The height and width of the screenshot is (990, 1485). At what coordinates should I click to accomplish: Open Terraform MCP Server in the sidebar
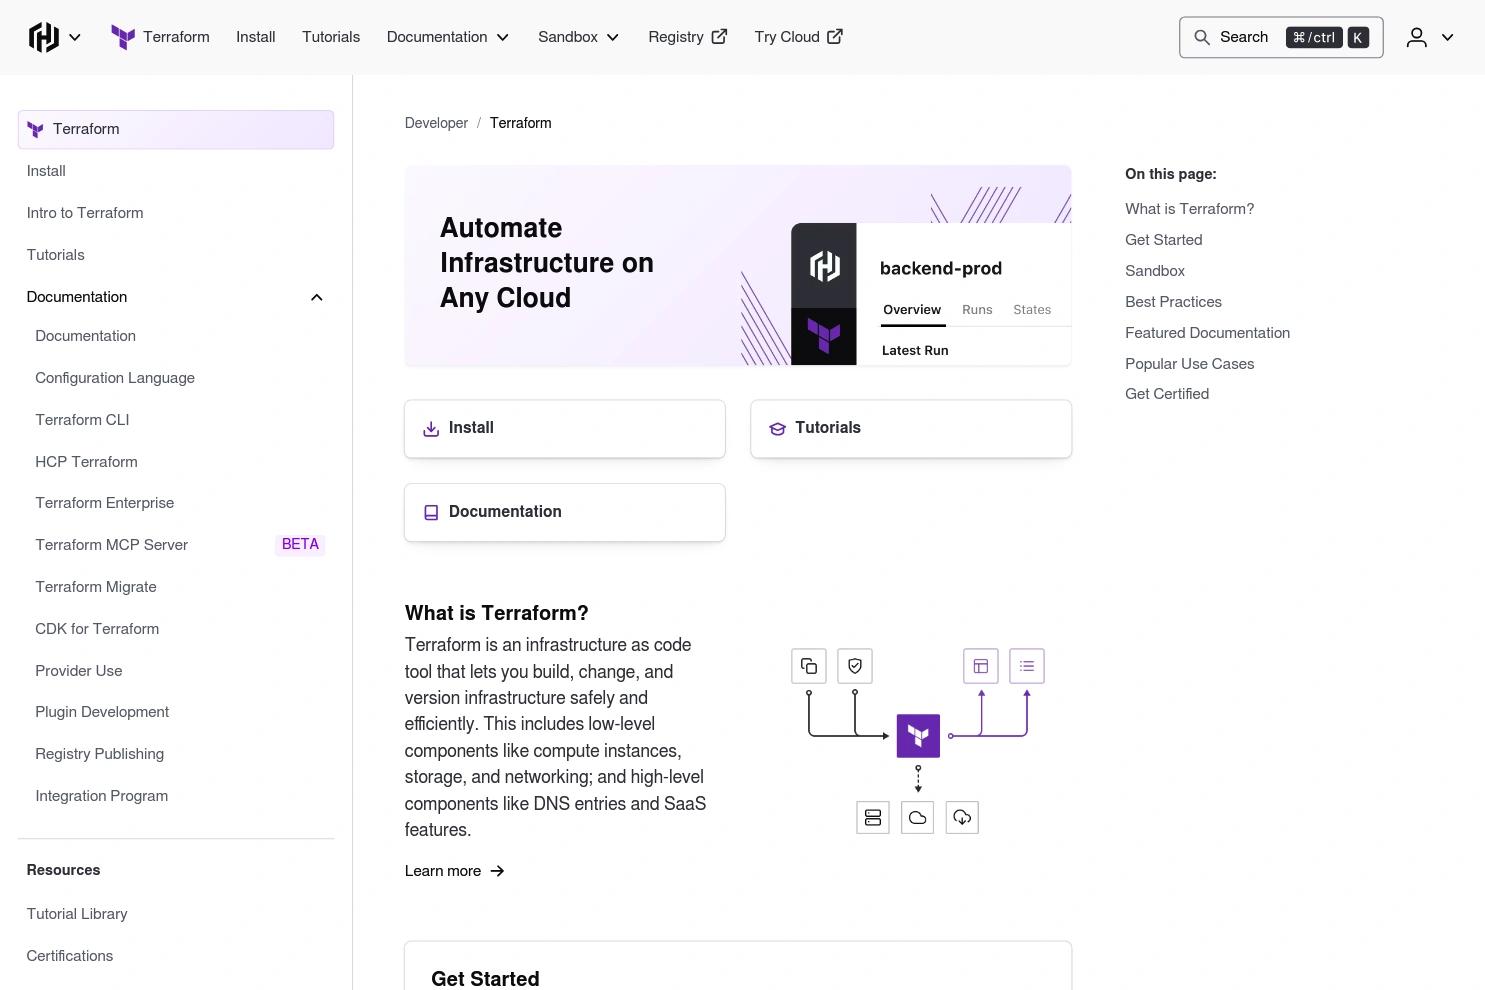tap(112, 545)
